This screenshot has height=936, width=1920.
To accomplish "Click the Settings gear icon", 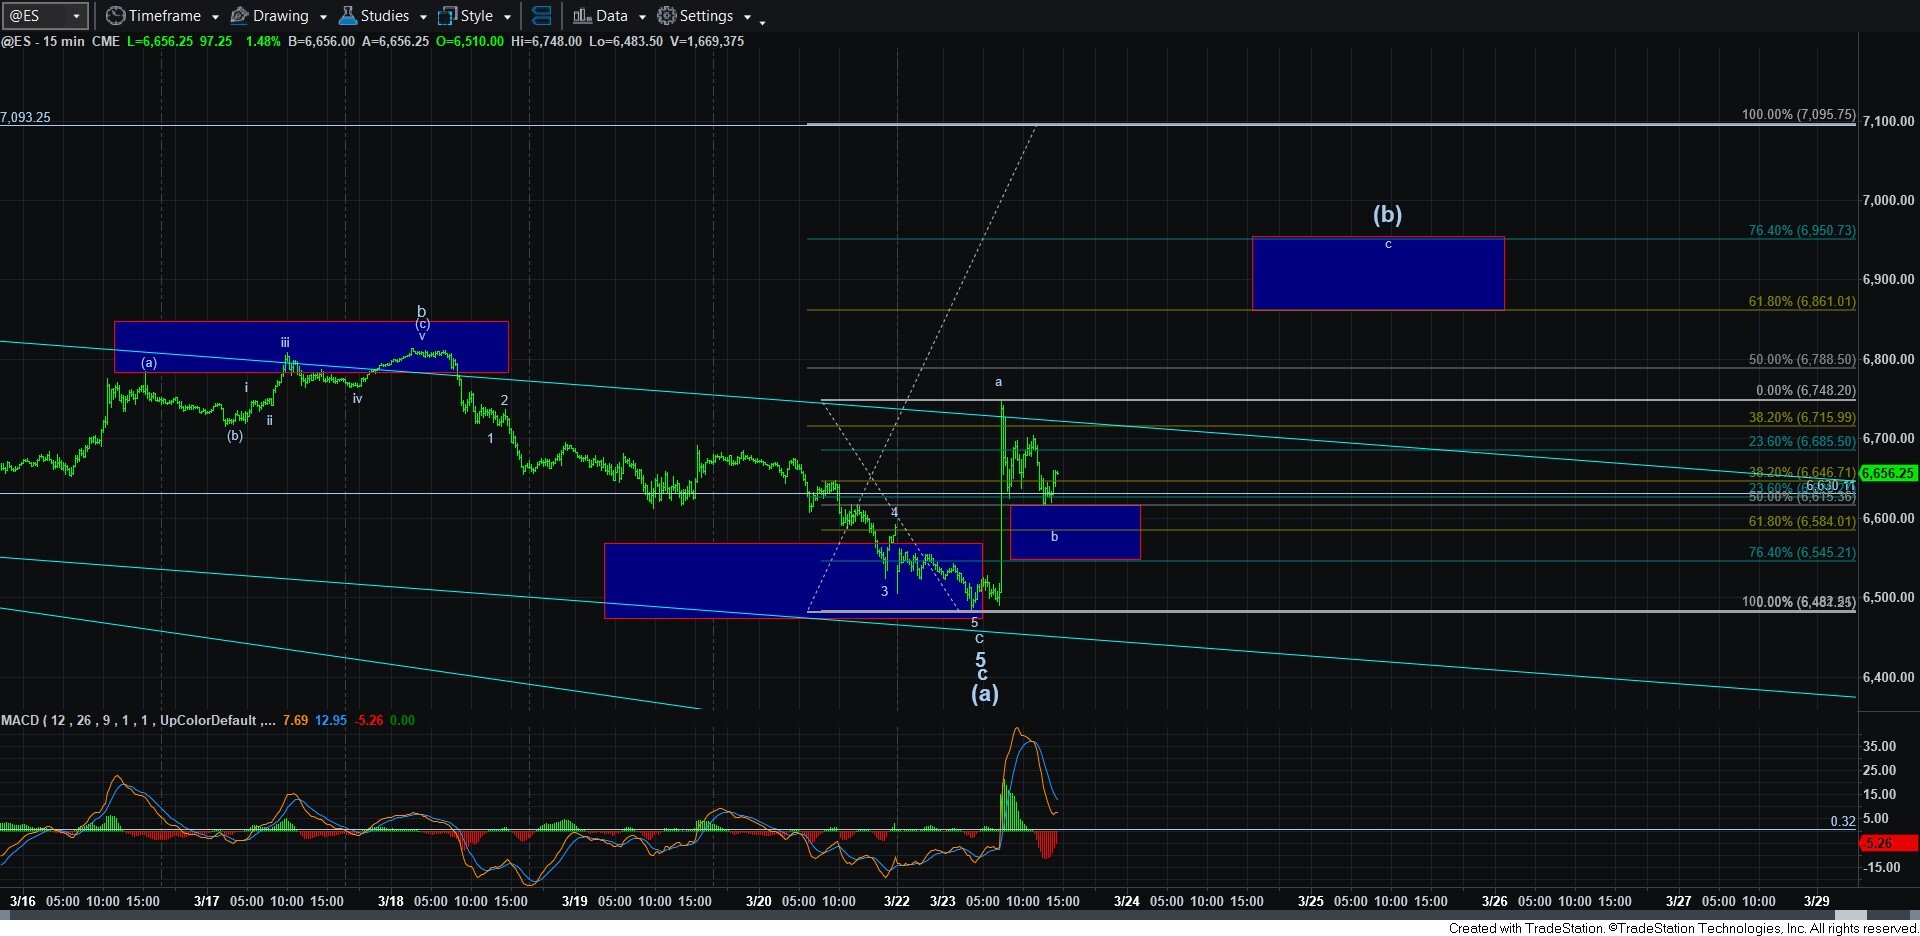I will coord(666,16).
